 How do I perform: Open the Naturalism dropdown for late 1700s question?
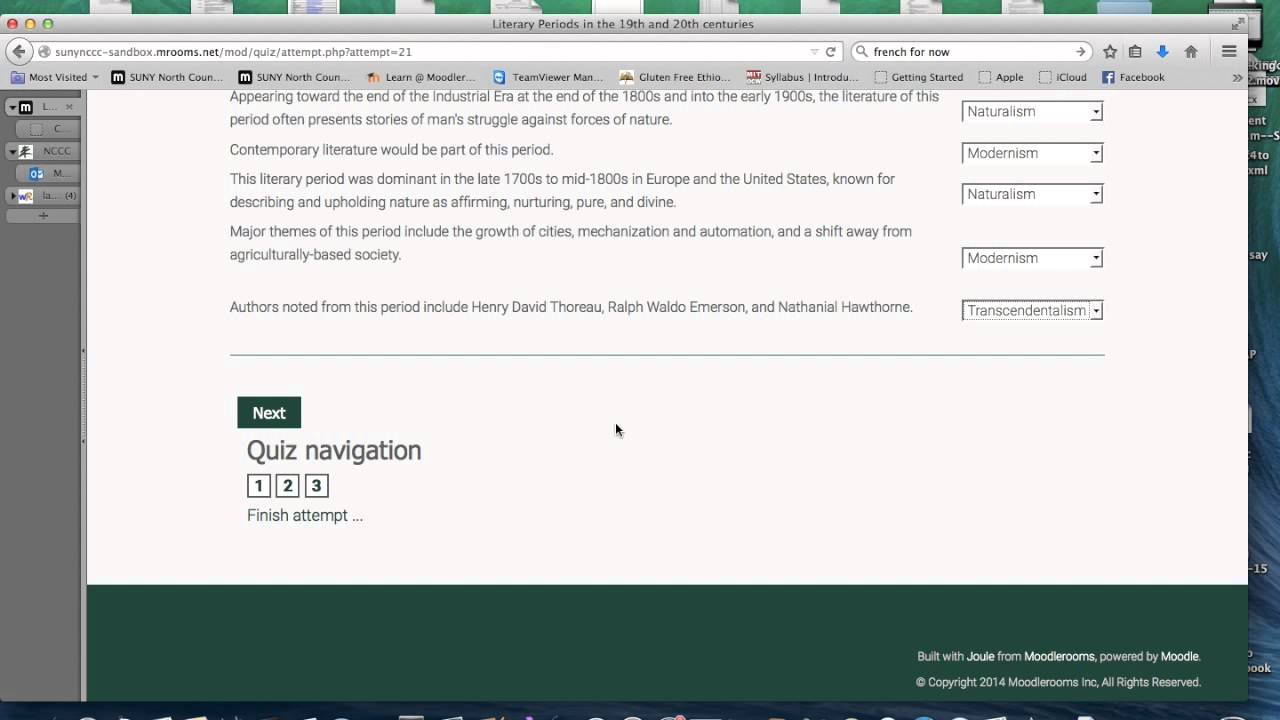tap(1032, 194)
